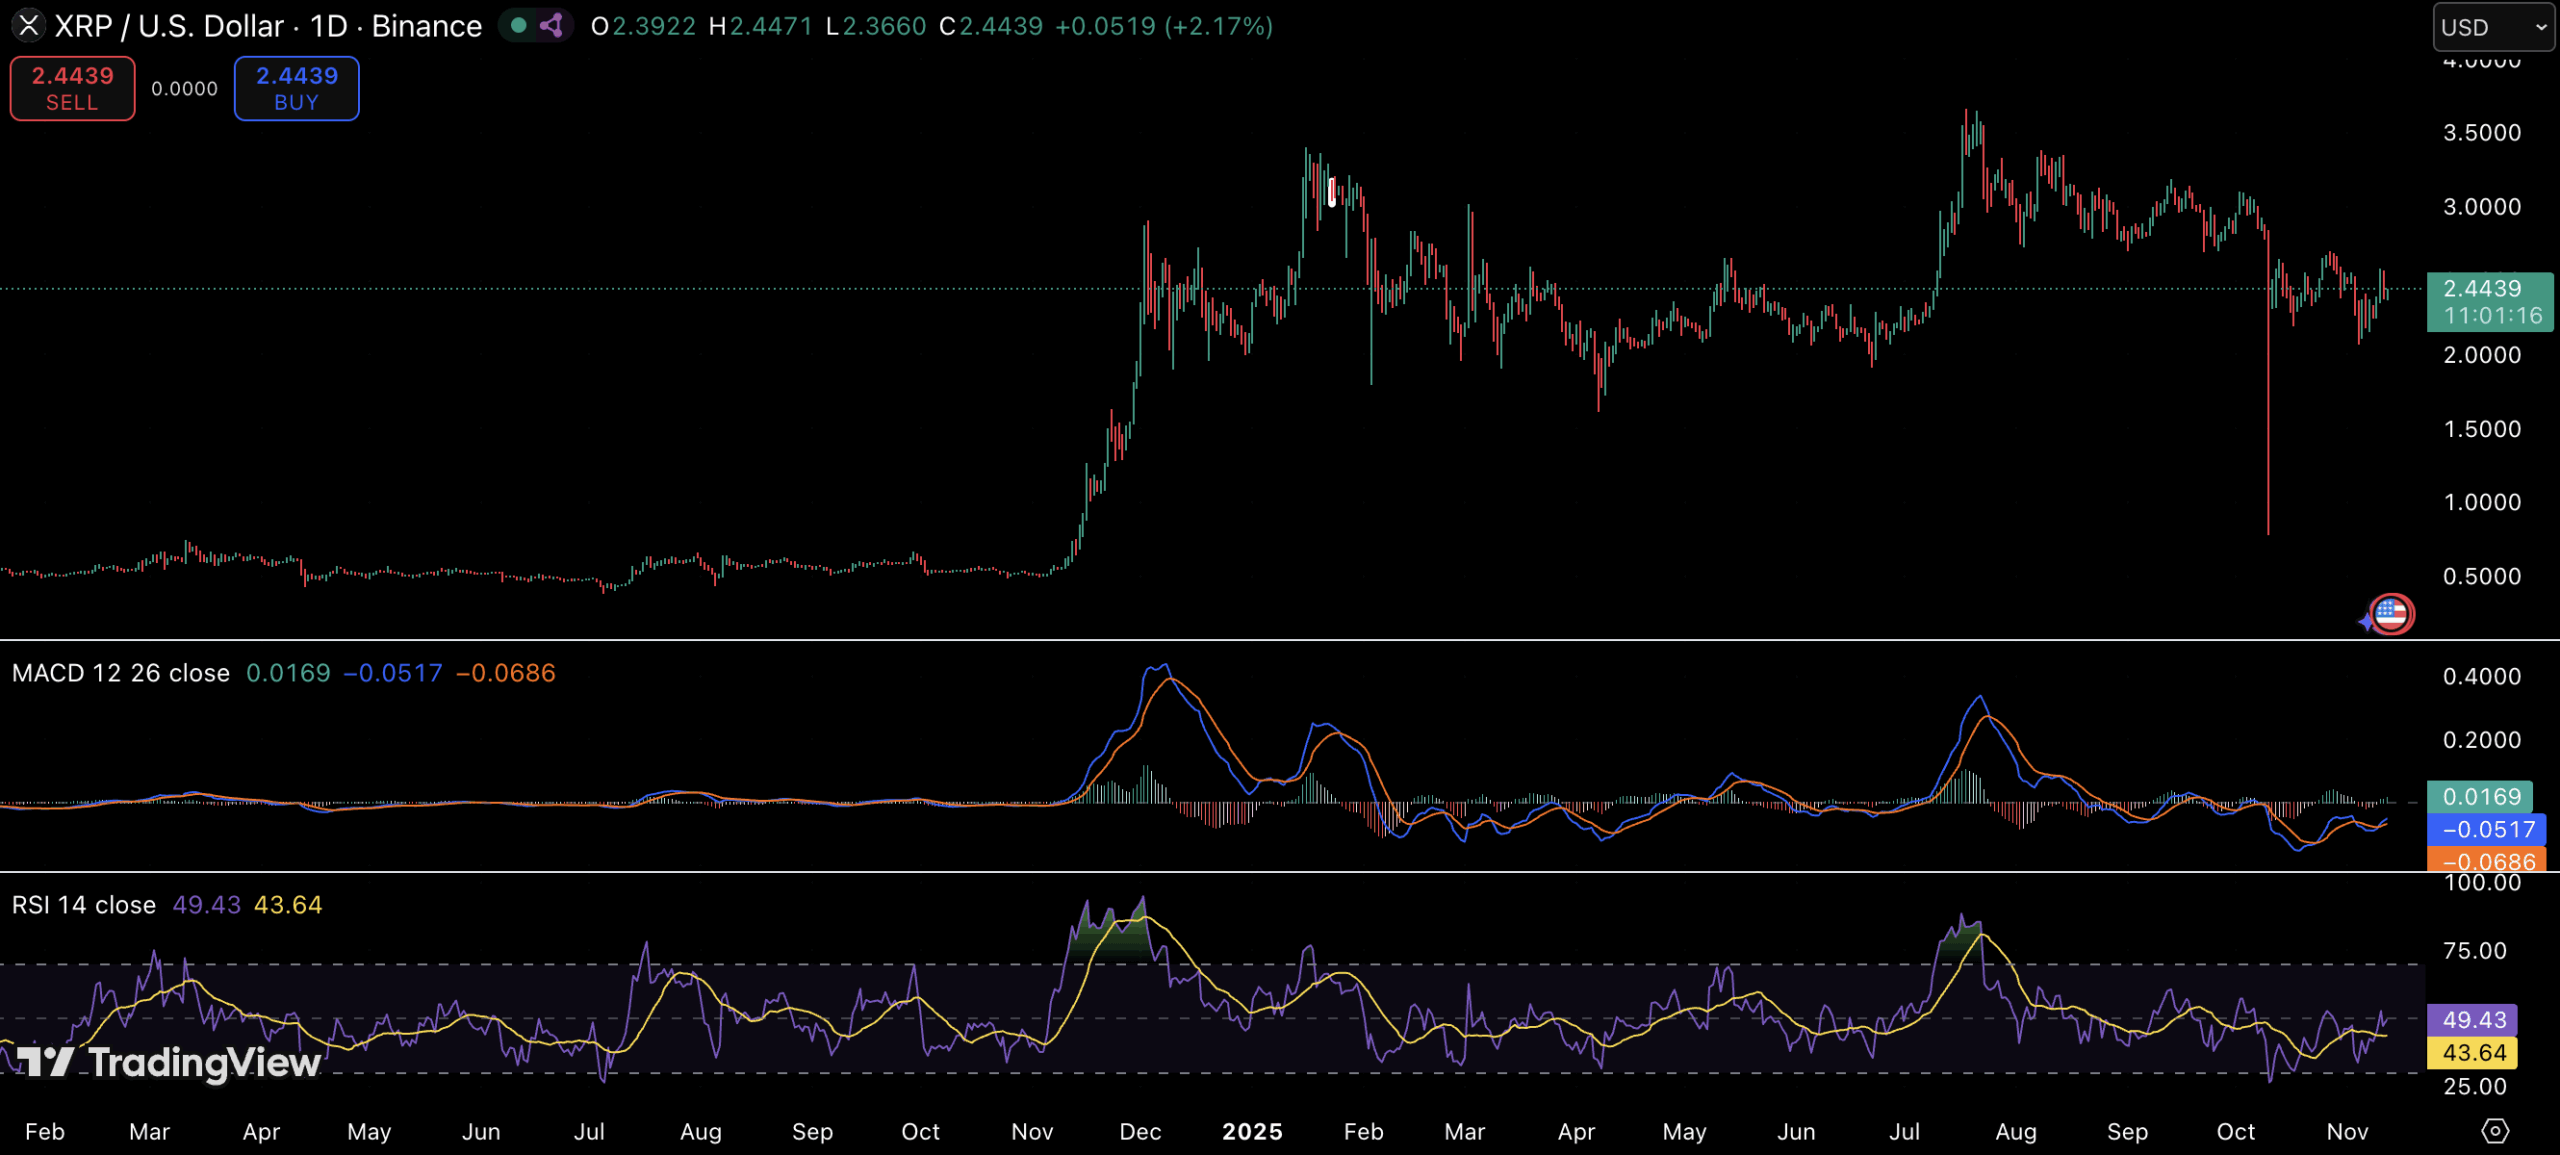Click the blue sparkle icon beside flag
This screenshot has width=2560, height=1155.
coord(2366,621)
